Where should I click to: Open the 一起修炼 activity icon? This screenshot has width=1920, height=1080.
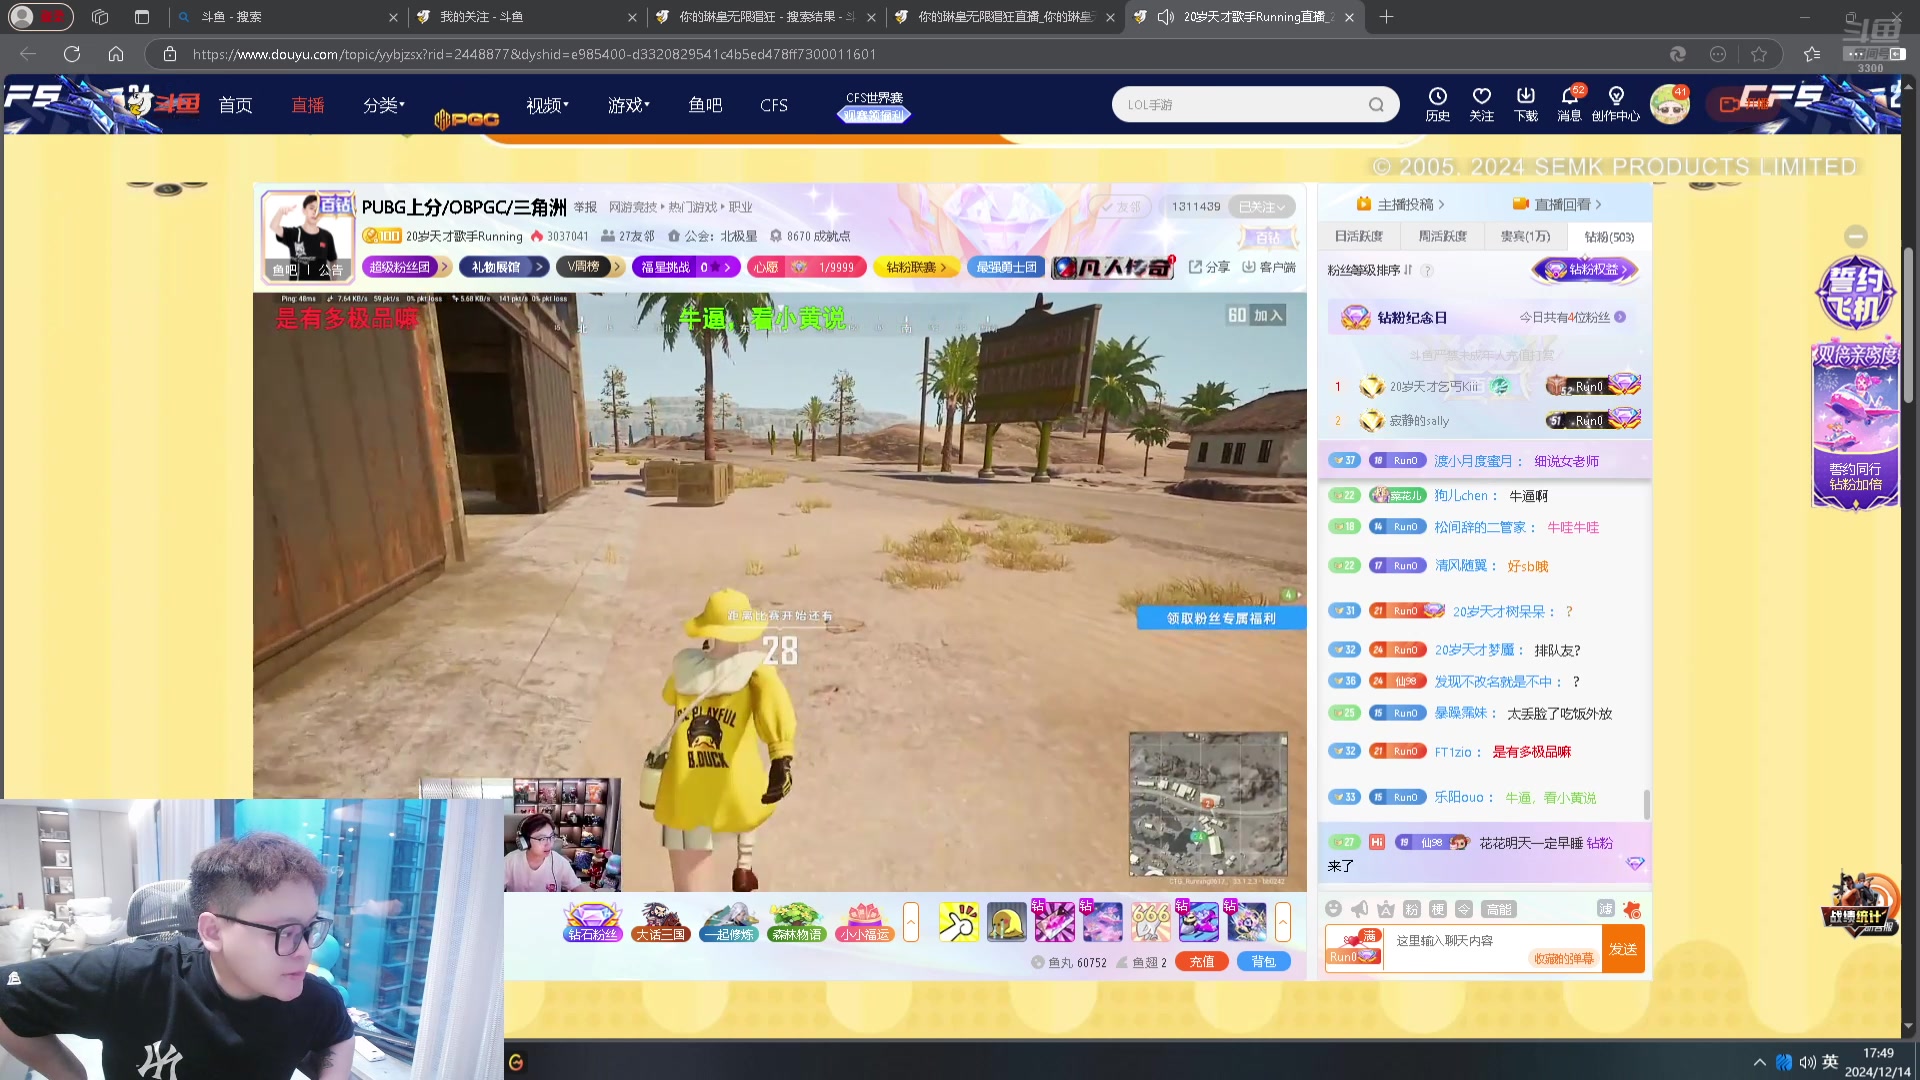(728, 922)
